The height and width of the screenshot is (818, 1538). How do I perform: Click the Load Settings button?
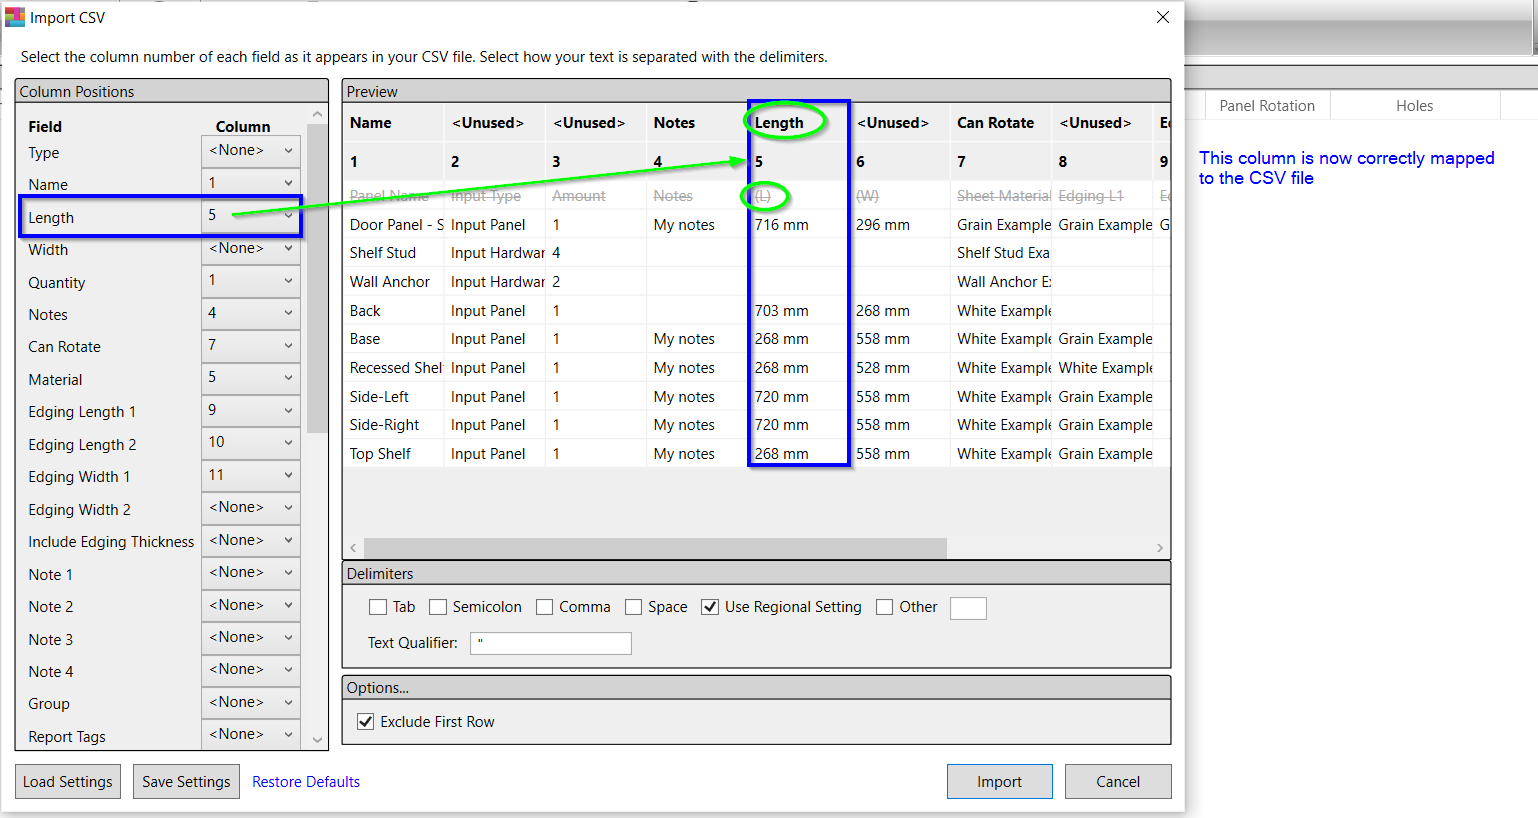pyautogui.click(x=68, y=782)
